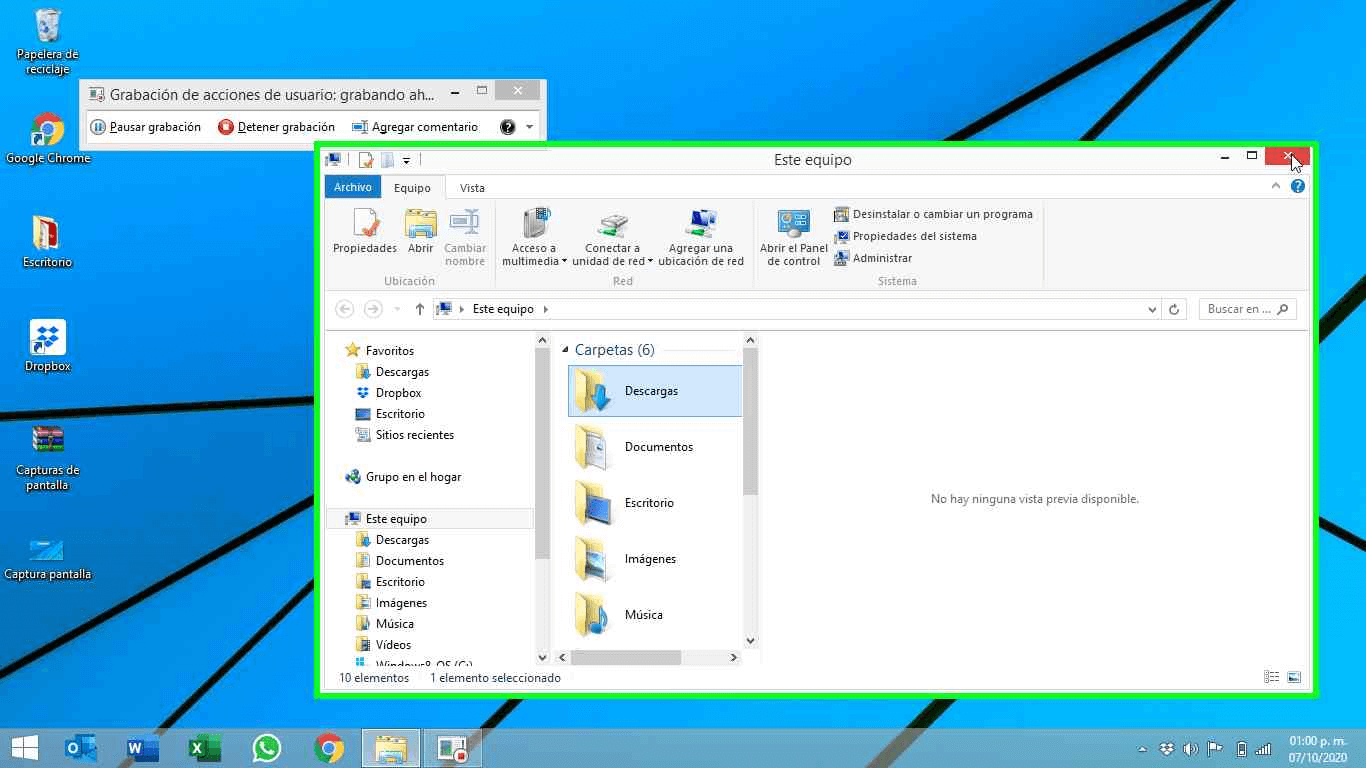This screenshot has height=768, width=1366.
Task: Expand chevron after Este equipo in address bar
Action: (x=546, y=309)
